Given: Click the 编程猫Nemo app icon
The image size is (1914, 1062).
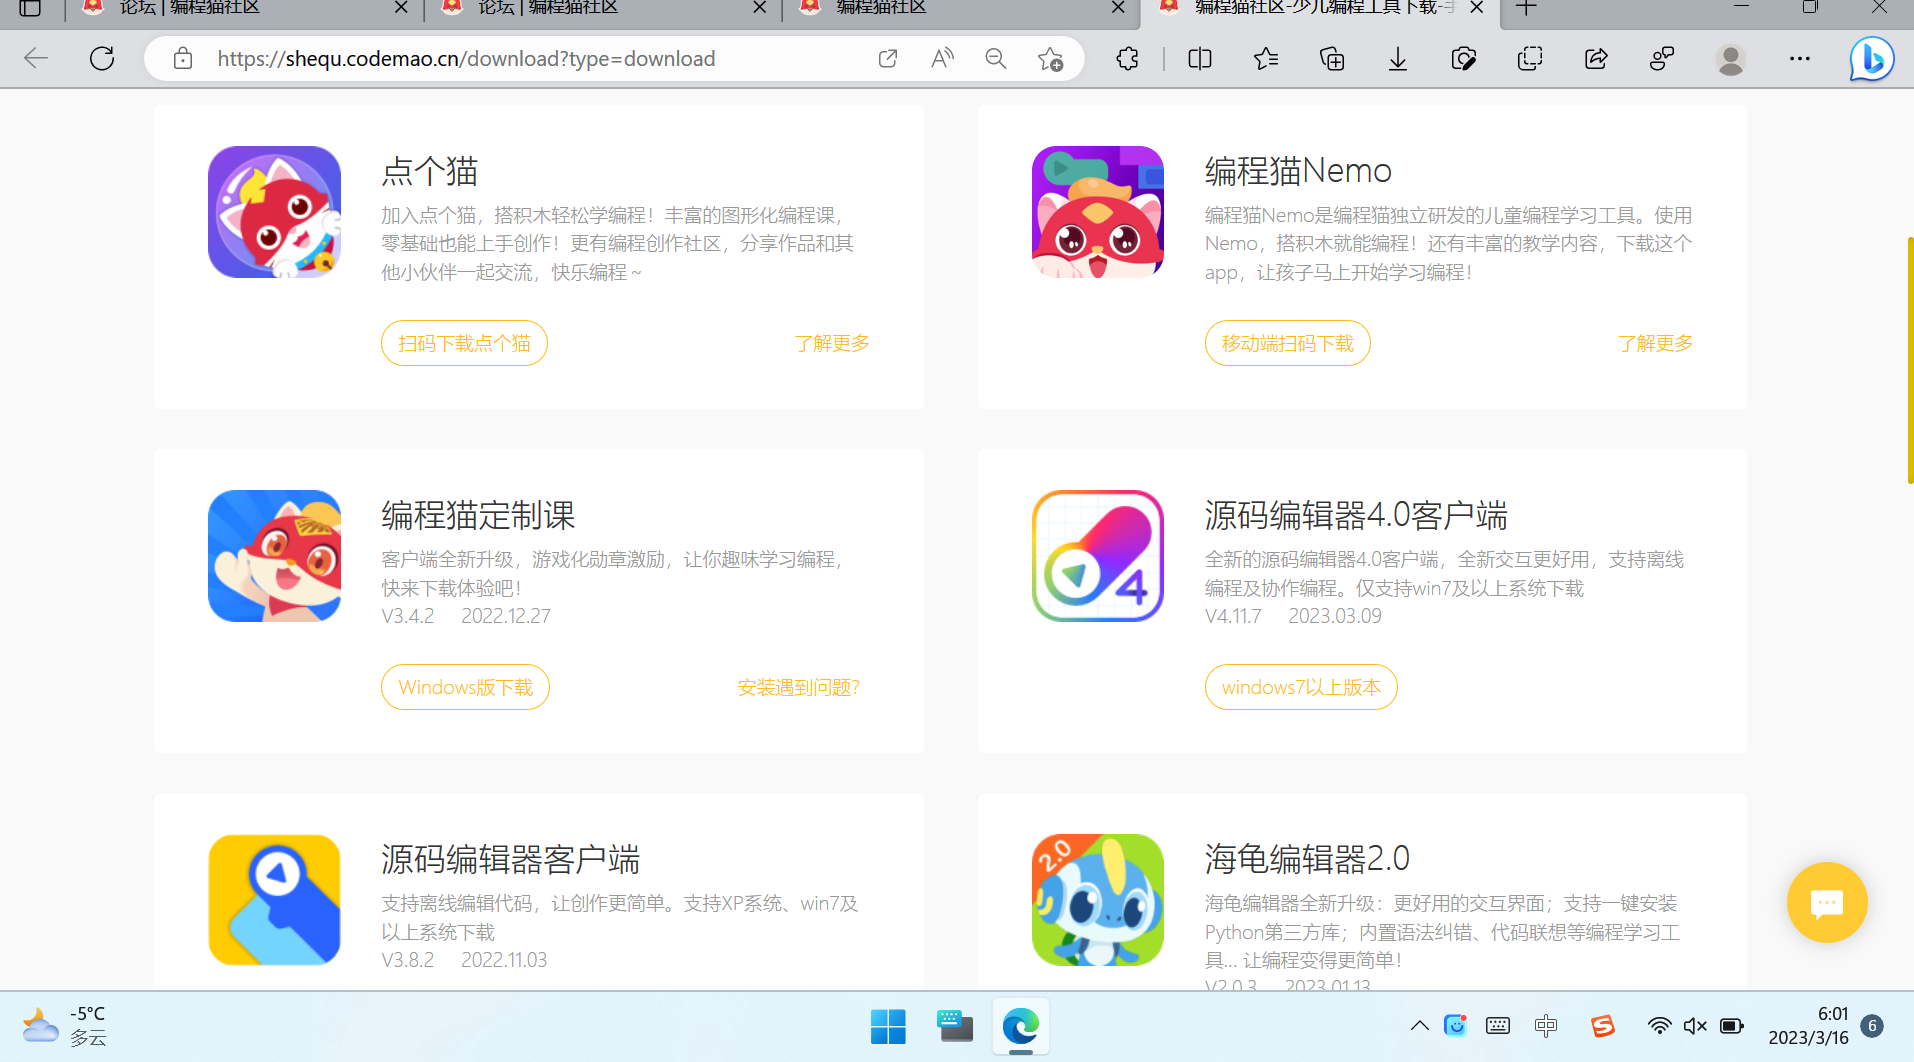Looking at the screenshot, I should point(1098,212).
